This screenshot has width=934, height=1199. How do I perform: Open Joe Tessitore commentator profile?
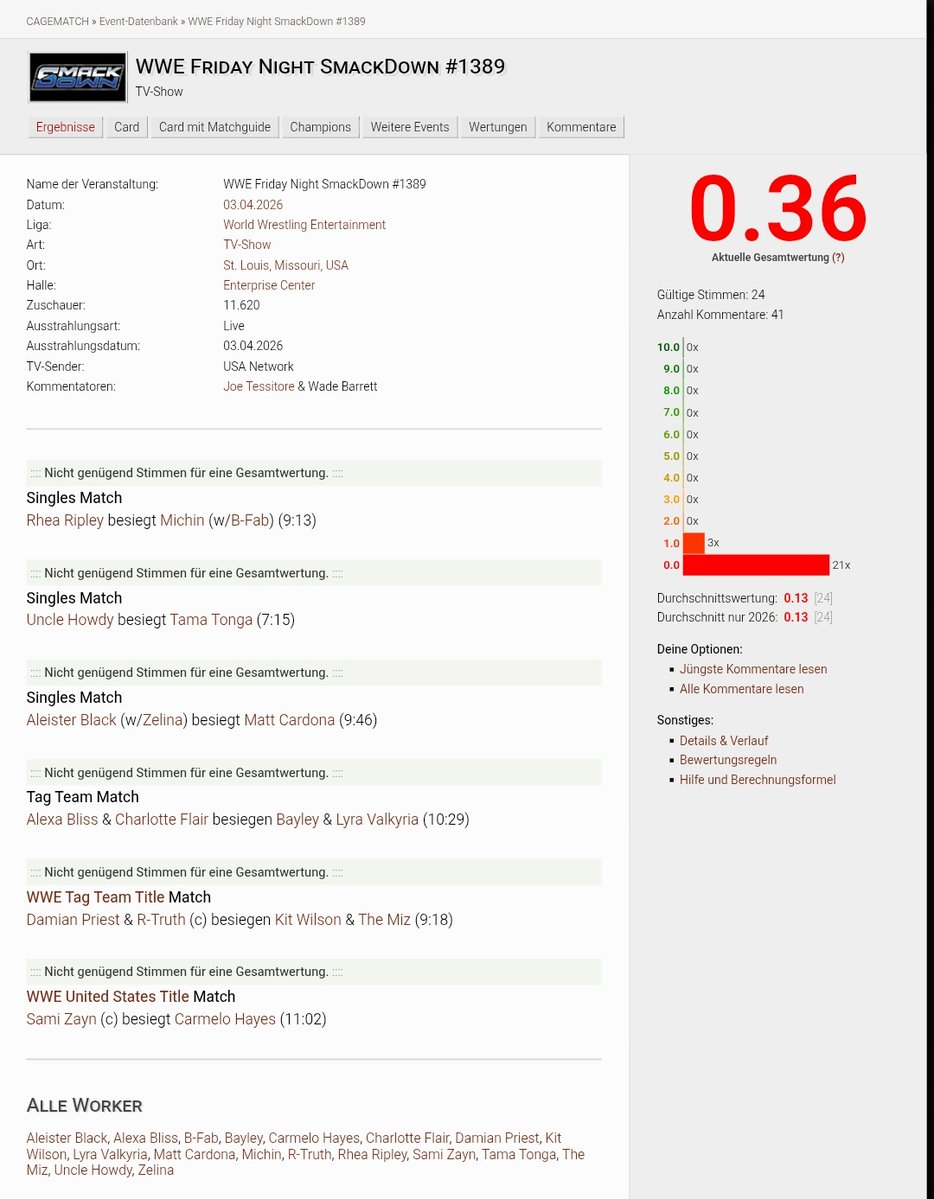tap(259, 387)
